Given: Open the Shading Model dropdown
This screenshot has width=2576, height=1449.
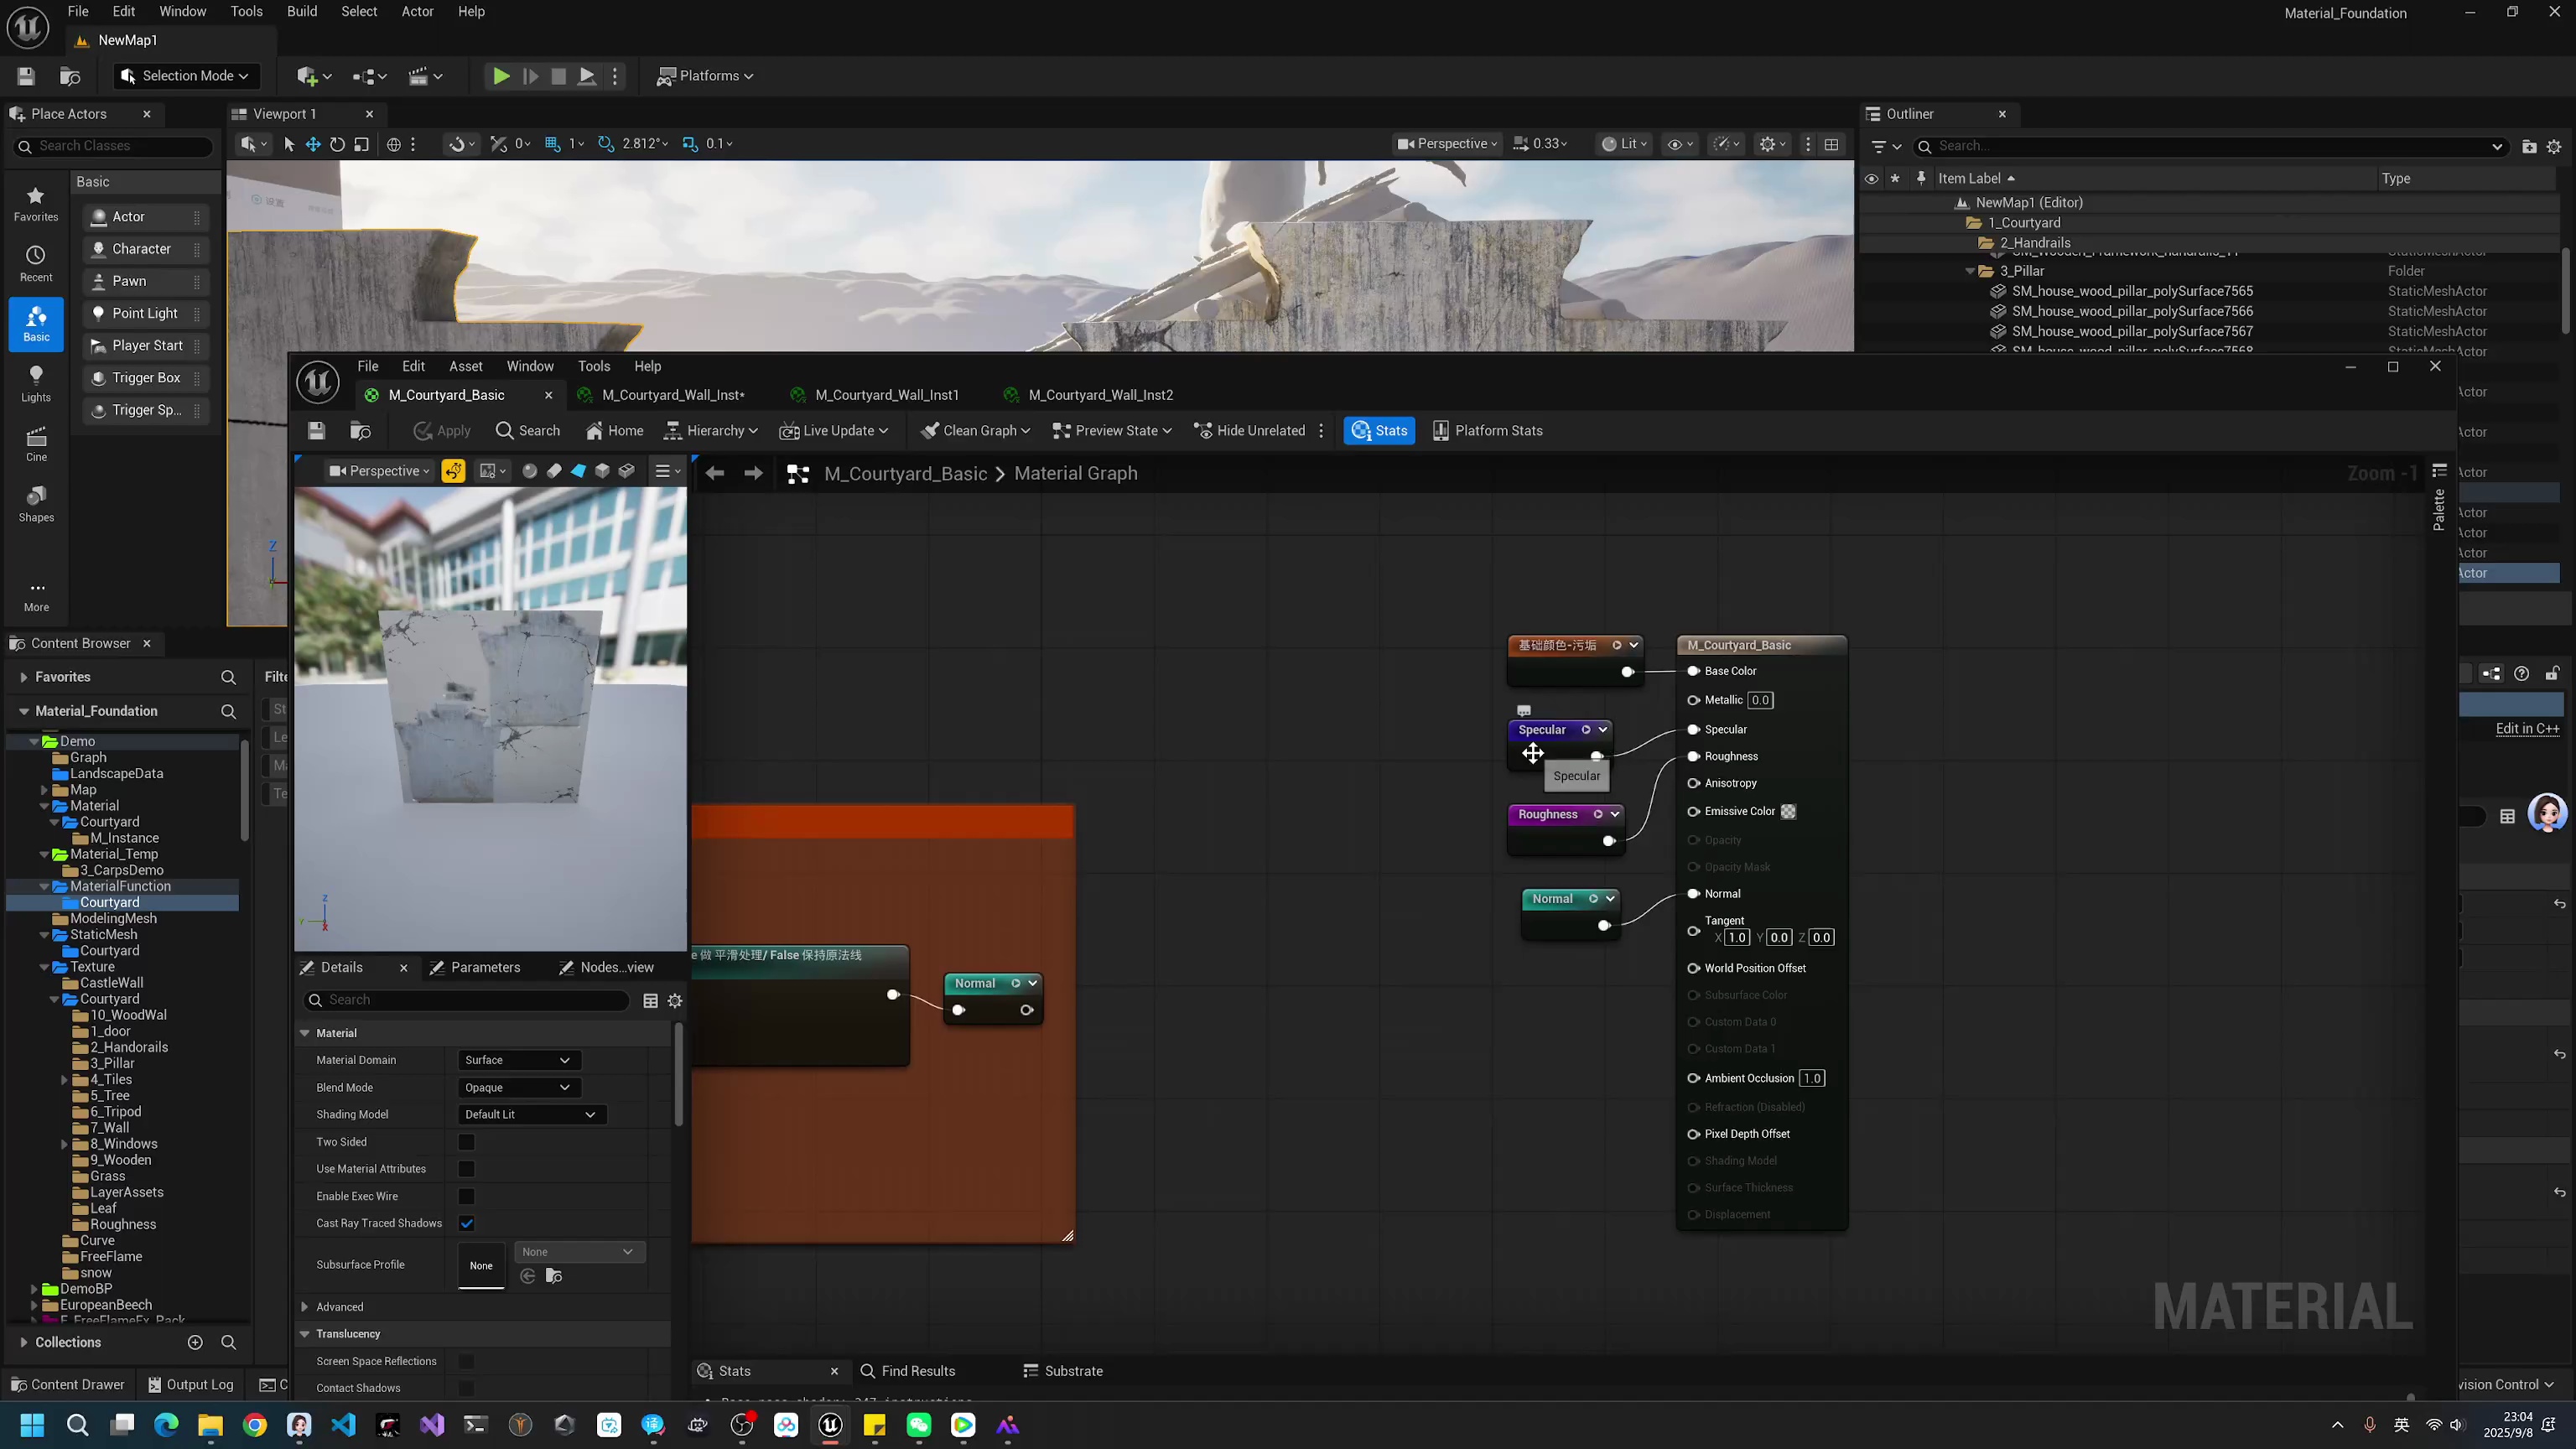Looking at the screenshot, I should [x=531, y=1115].
